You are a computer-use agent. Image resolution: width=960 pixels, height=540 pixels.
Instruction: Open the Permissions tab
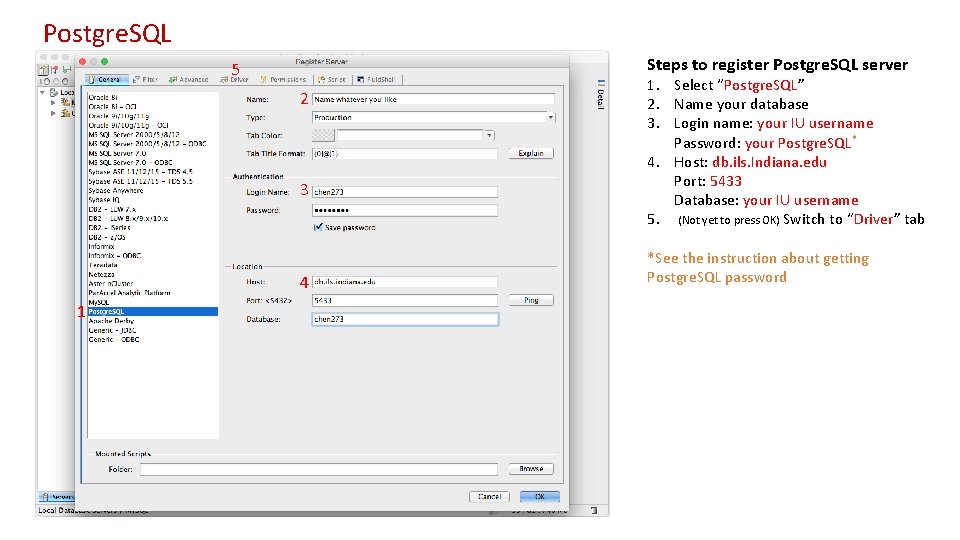(283, 80)
